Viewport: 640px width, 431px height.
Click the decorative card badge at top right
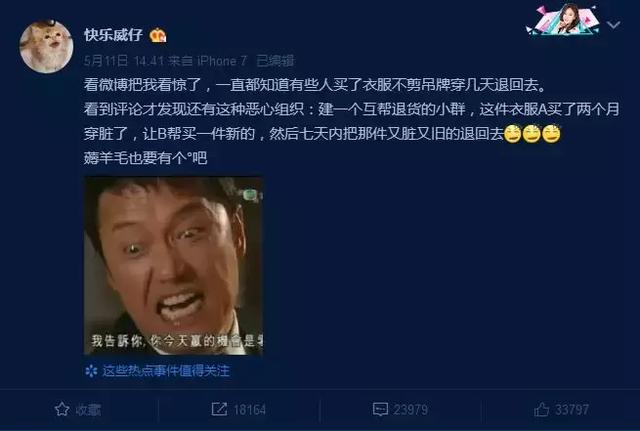[563, 19]
